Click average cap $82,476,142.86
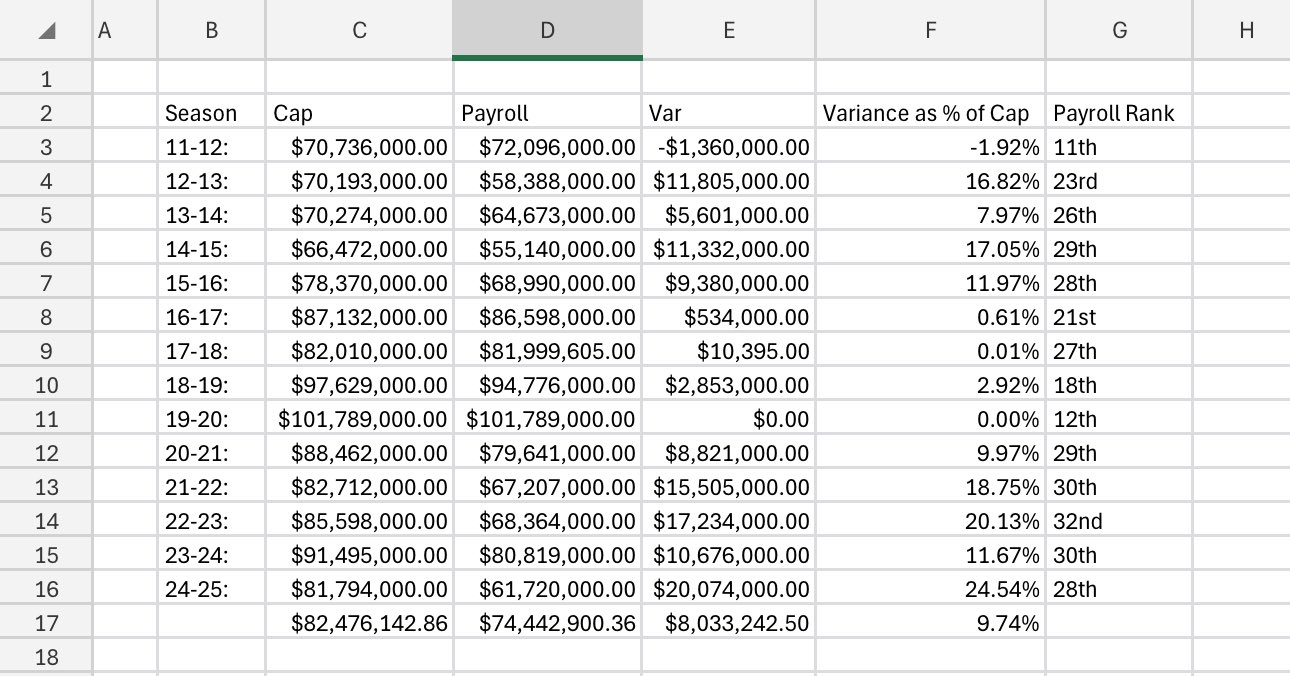The width and height of the screenshot is (1290, 676). [x=359, y=623]
